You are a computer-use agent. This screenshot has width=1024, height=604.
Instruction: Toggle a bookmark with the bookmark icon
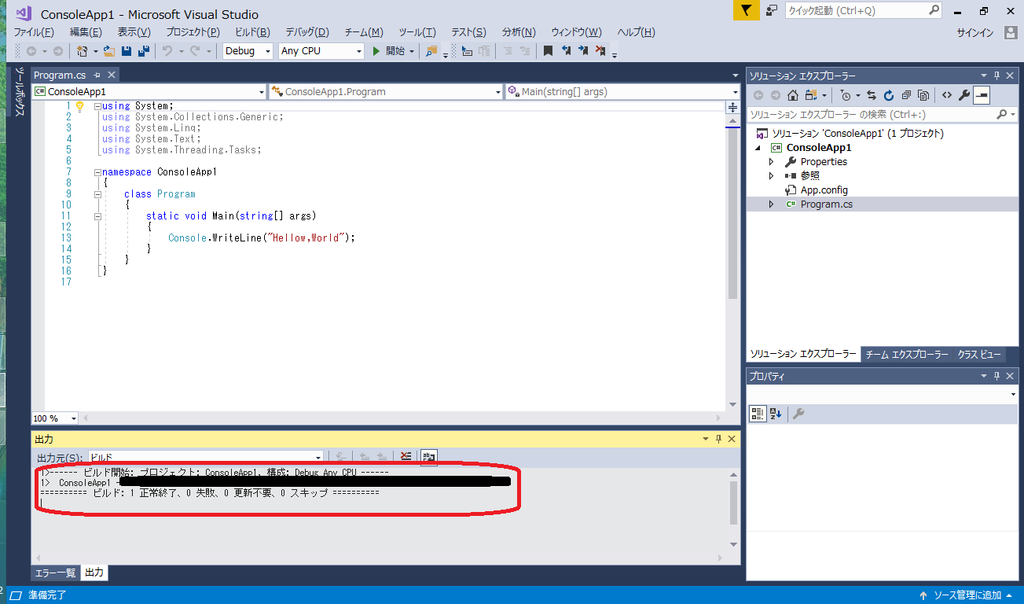(548, 51)
